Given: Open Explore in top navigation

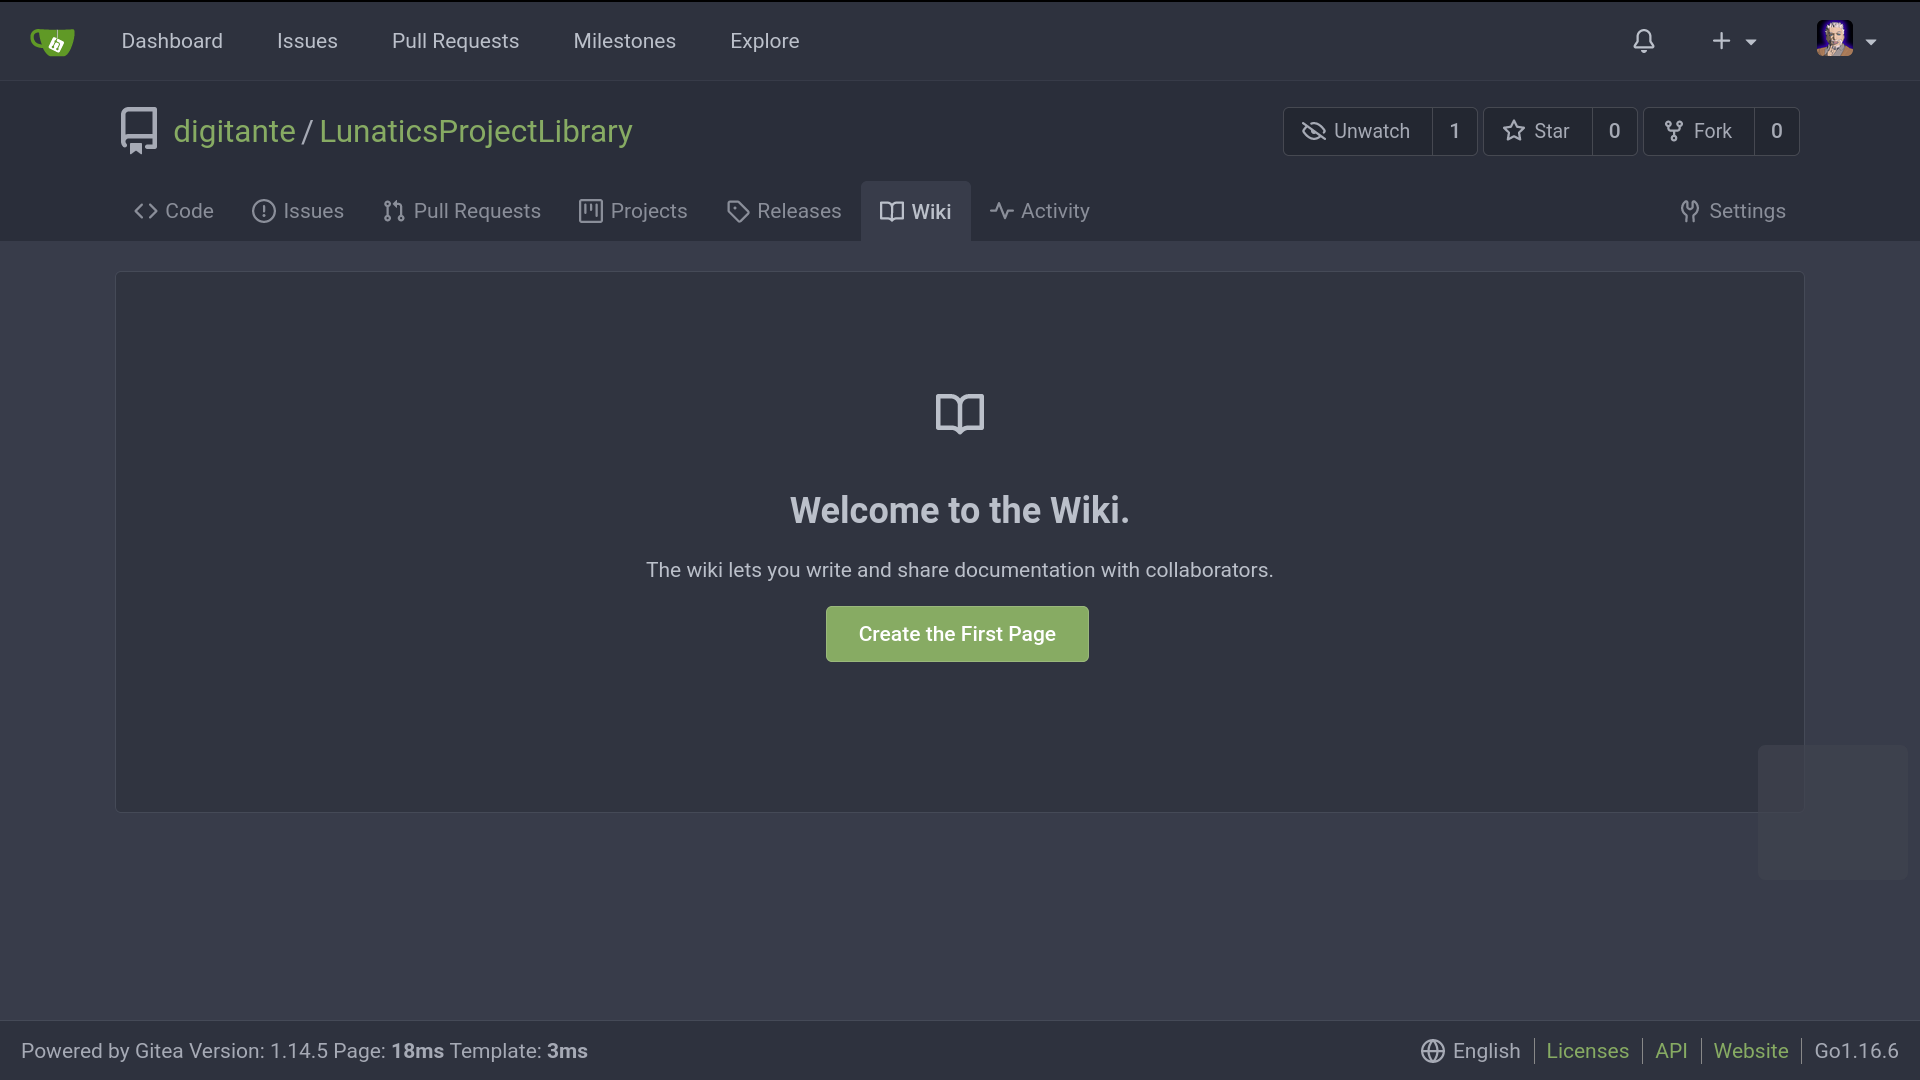Looking at the screenshot, I should point(764,41).
